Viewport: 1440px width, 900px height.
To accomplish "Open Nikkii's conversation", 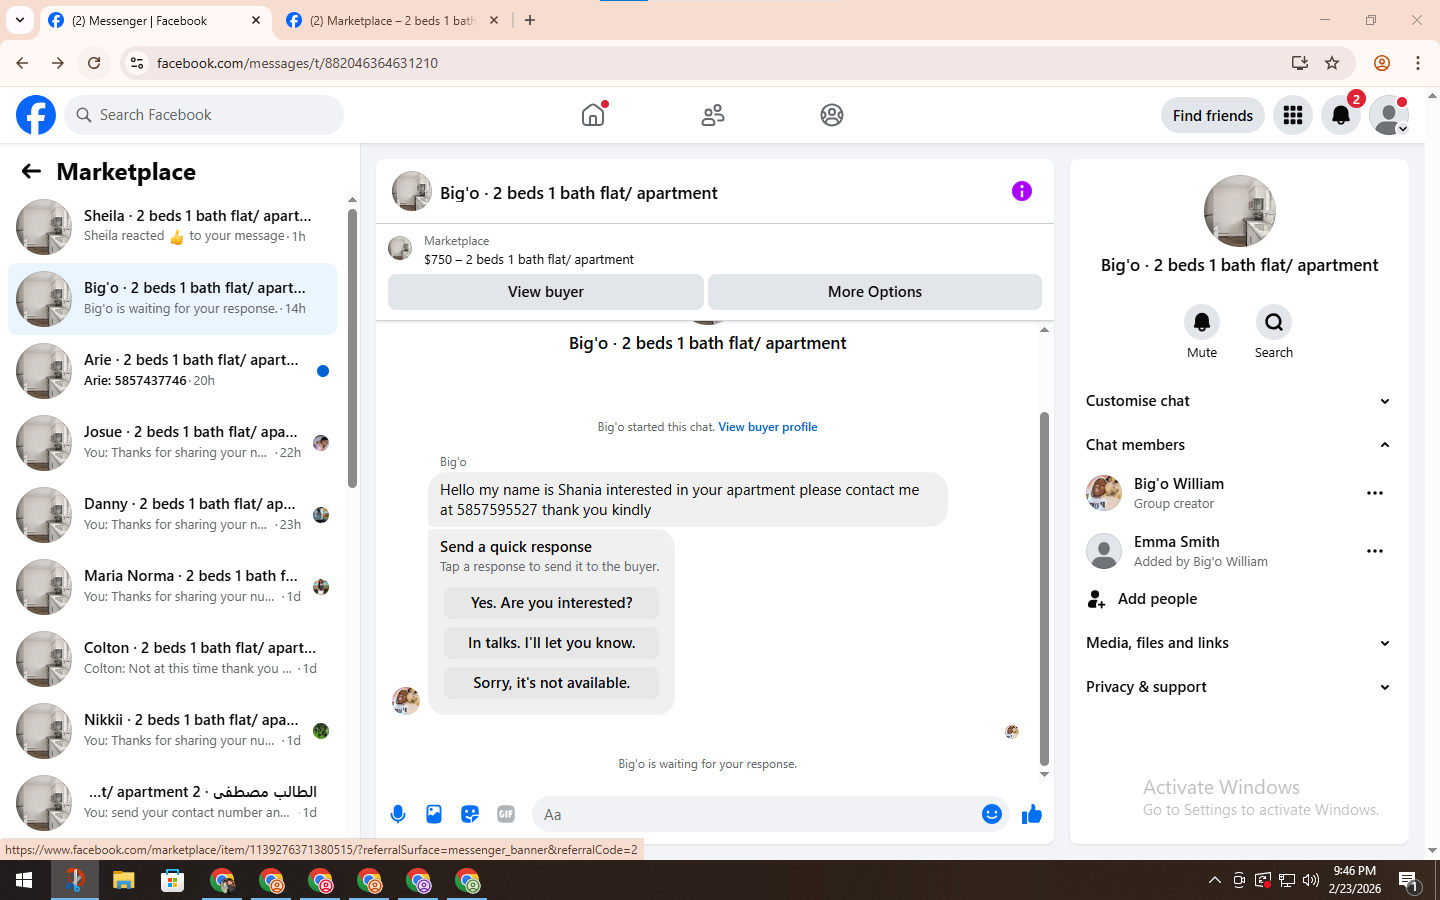I will coord(172,731).
